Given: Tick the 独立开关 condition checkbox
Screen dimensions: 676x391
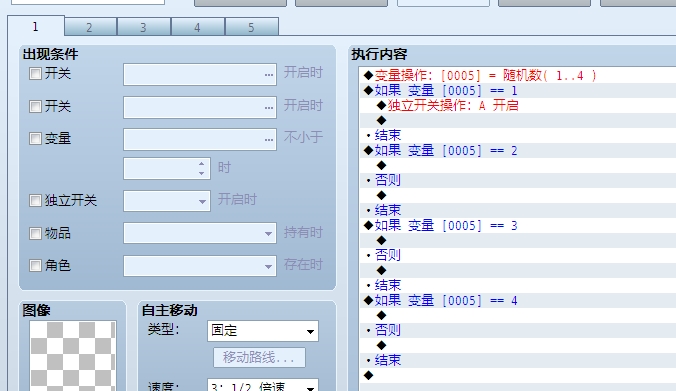Looking at the screenshot, I should 35,200.
